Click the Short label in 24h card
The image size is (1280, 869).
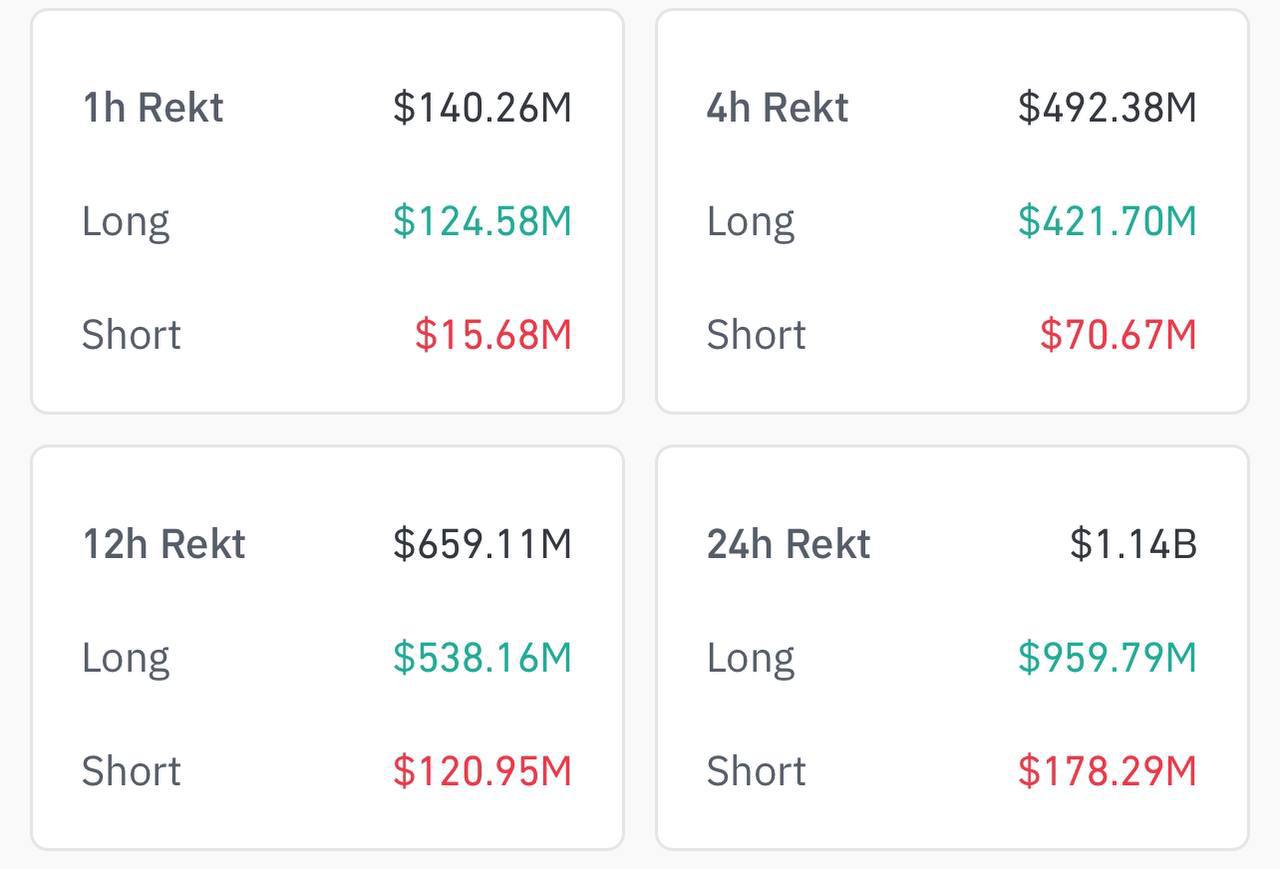[756, 771]
